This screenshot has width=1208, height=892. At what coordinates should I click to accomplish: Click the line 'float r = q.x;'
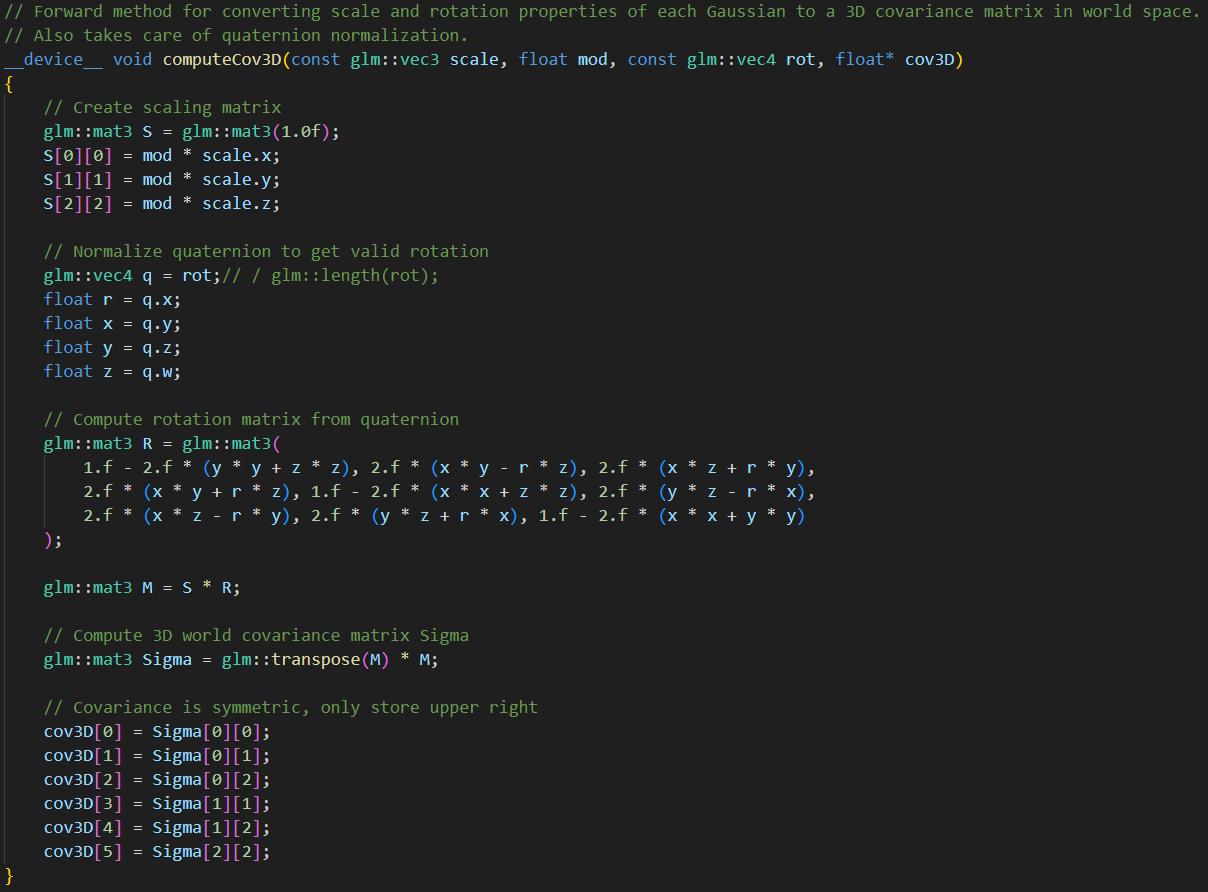113,299
